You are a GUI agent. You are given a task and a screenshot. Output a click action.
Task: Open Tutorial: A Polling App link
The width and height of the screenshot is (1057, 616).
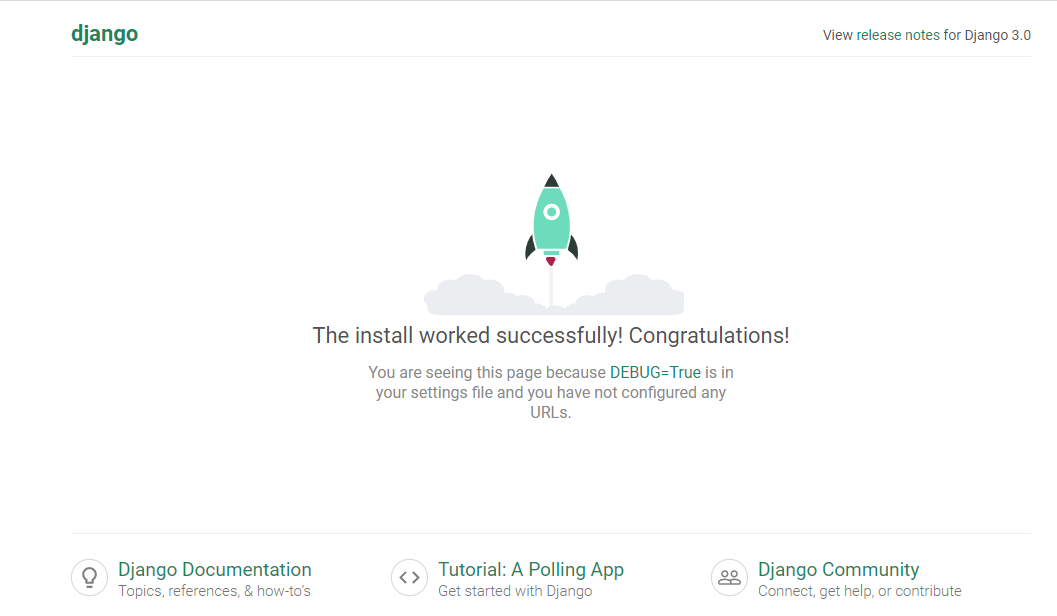[x=531, y=569]
